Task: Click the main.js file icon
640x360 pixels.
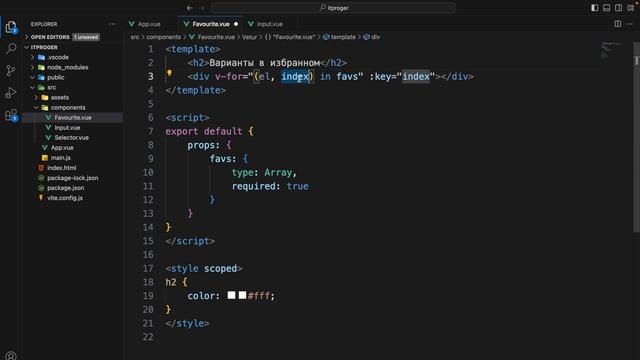Action: [44, 158]
